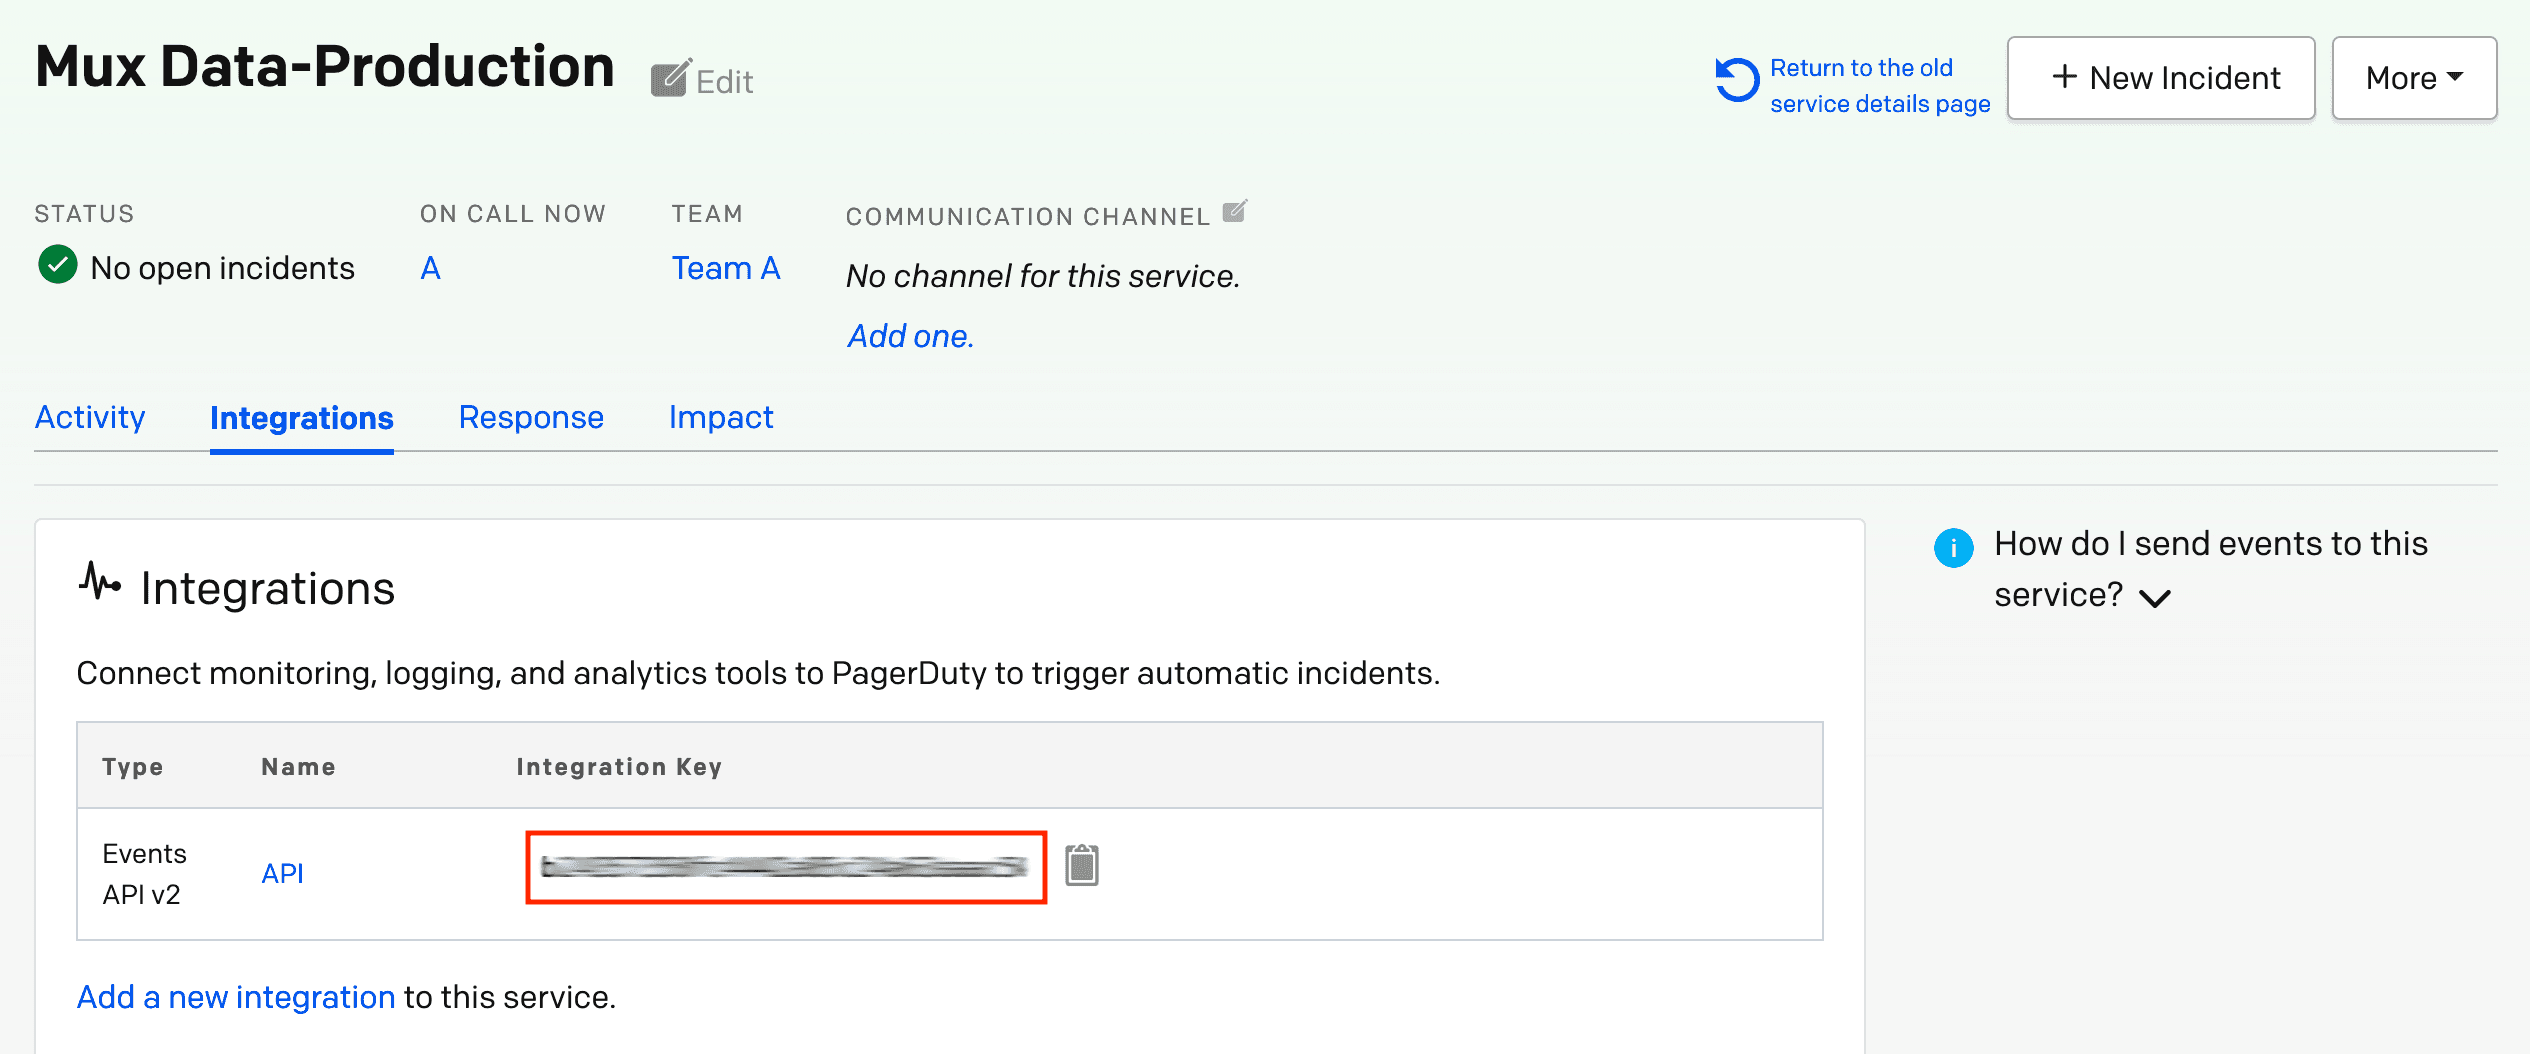
Task: Open the Team A link
Action: pos(725,268)
